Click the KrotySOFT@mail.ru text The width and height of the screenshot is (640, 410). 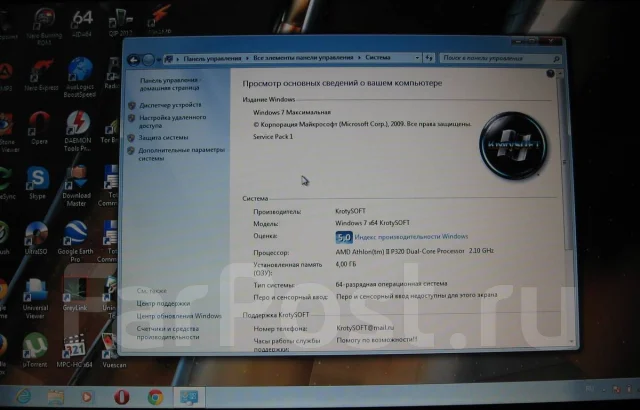pyautogui.click(x=365, y=328)
